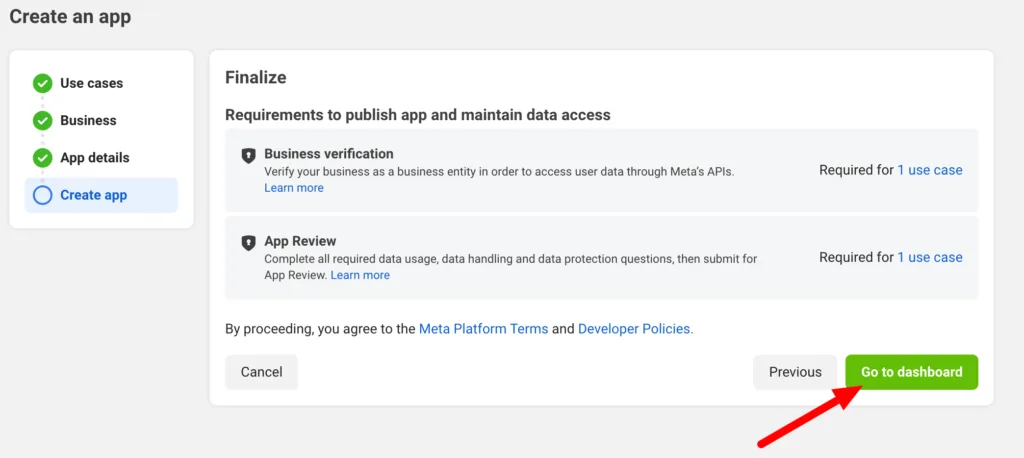1024x458 pixels.
Task: Click the green checkmark beside Business
Action: pyautogui.click(x=42, y=121)
